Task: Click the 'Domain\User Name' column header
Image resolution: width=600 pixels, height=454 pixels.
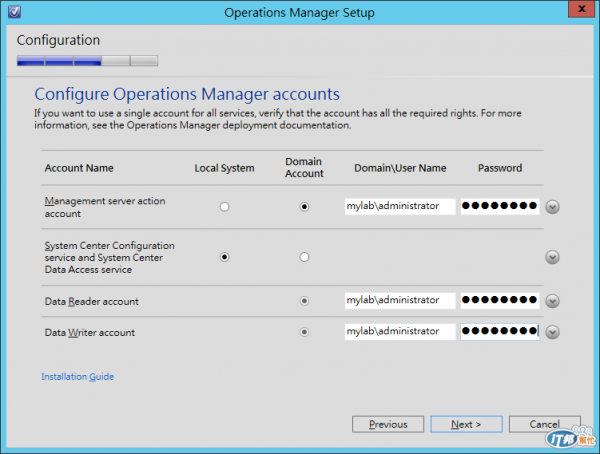Action: 400,168
